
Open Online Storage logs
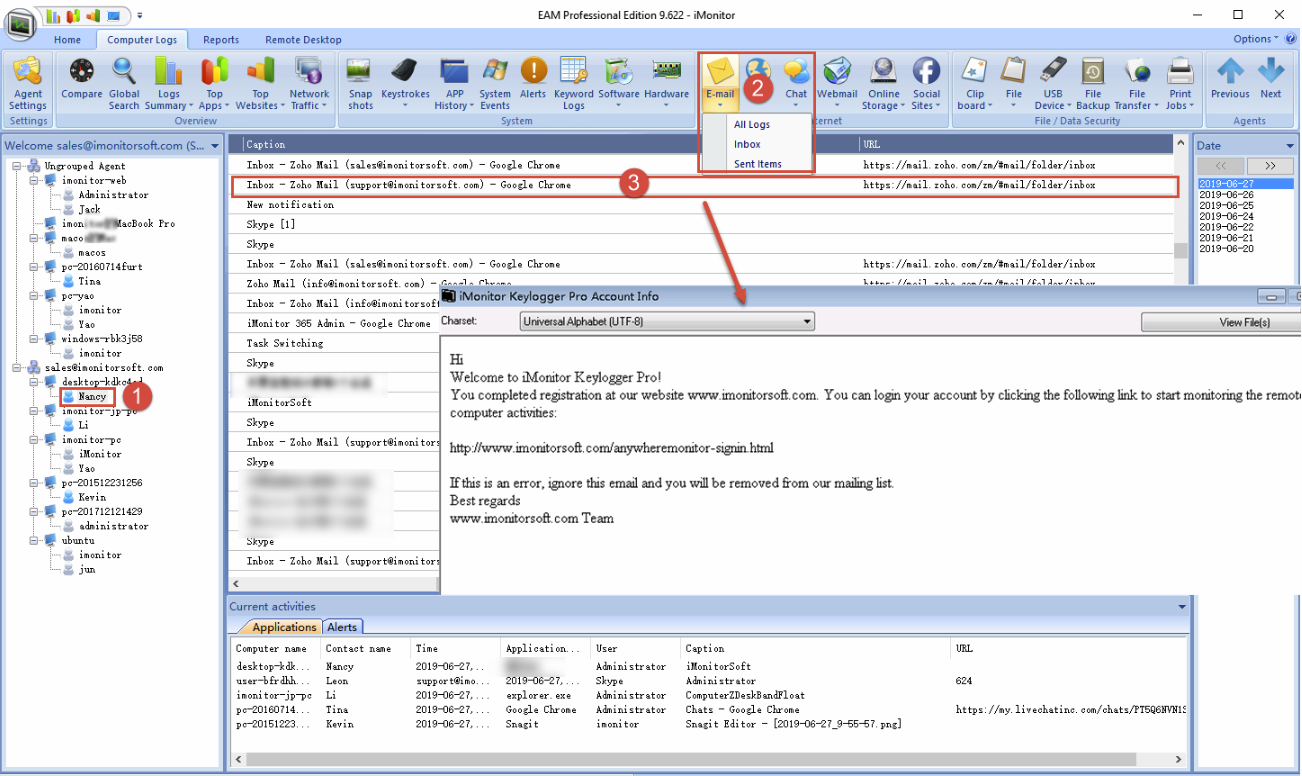point(882,84)
